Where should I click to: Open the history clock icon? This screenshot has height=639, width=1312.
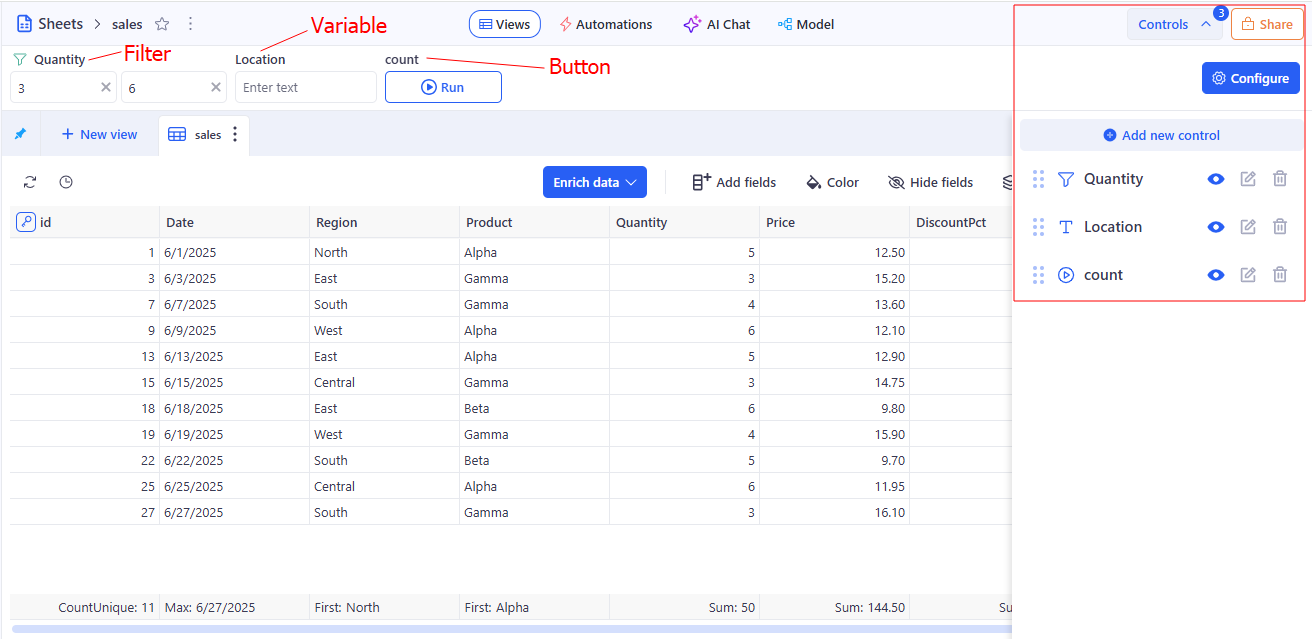click(66, 182)
